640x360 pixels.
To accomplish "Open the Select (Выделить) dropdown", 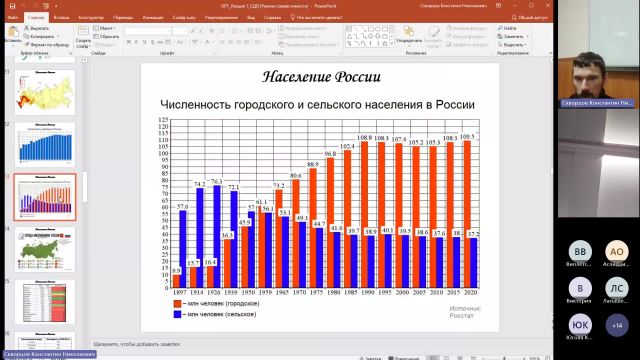I will (x=512, y=44).
